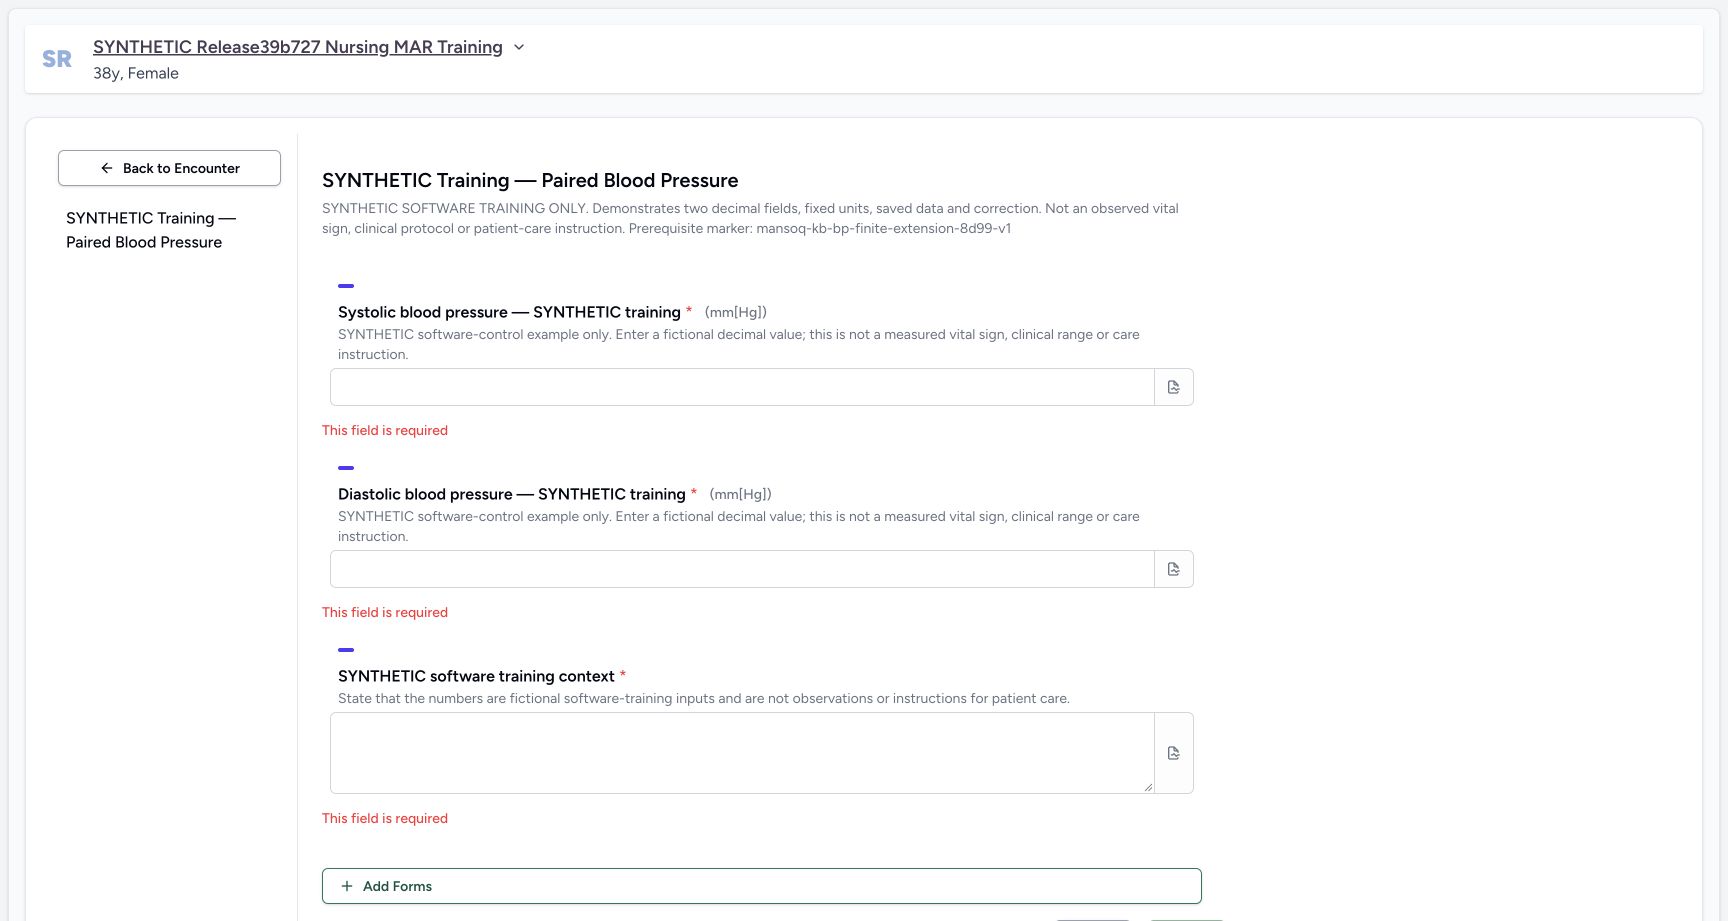Go back using Back to Encounter button

(x=169, y=168)
